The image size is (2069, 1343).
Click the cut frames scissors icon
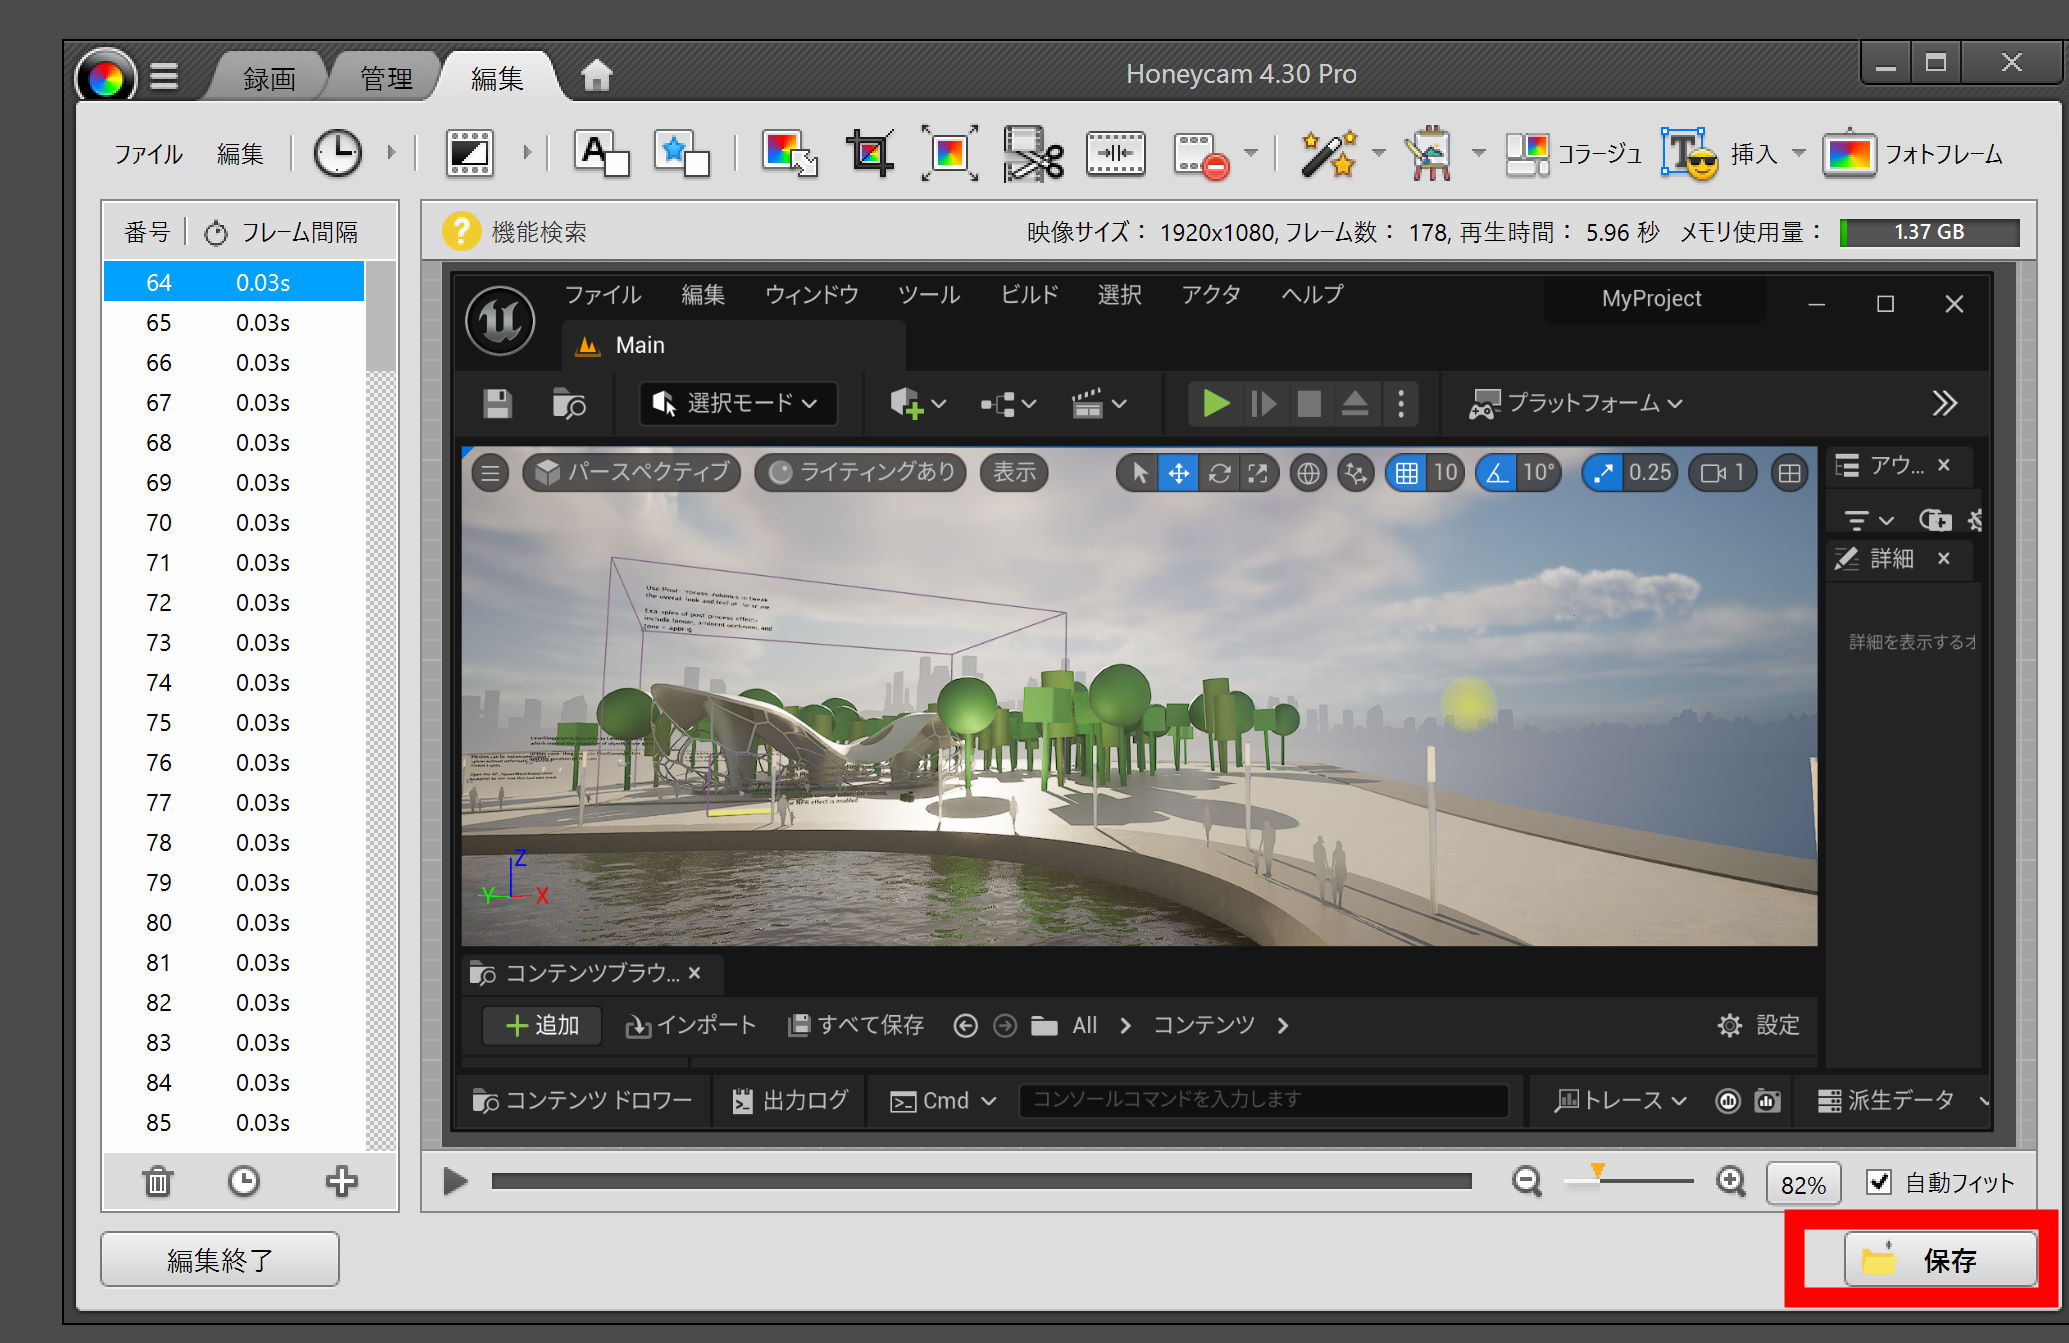coord(1033,154)
